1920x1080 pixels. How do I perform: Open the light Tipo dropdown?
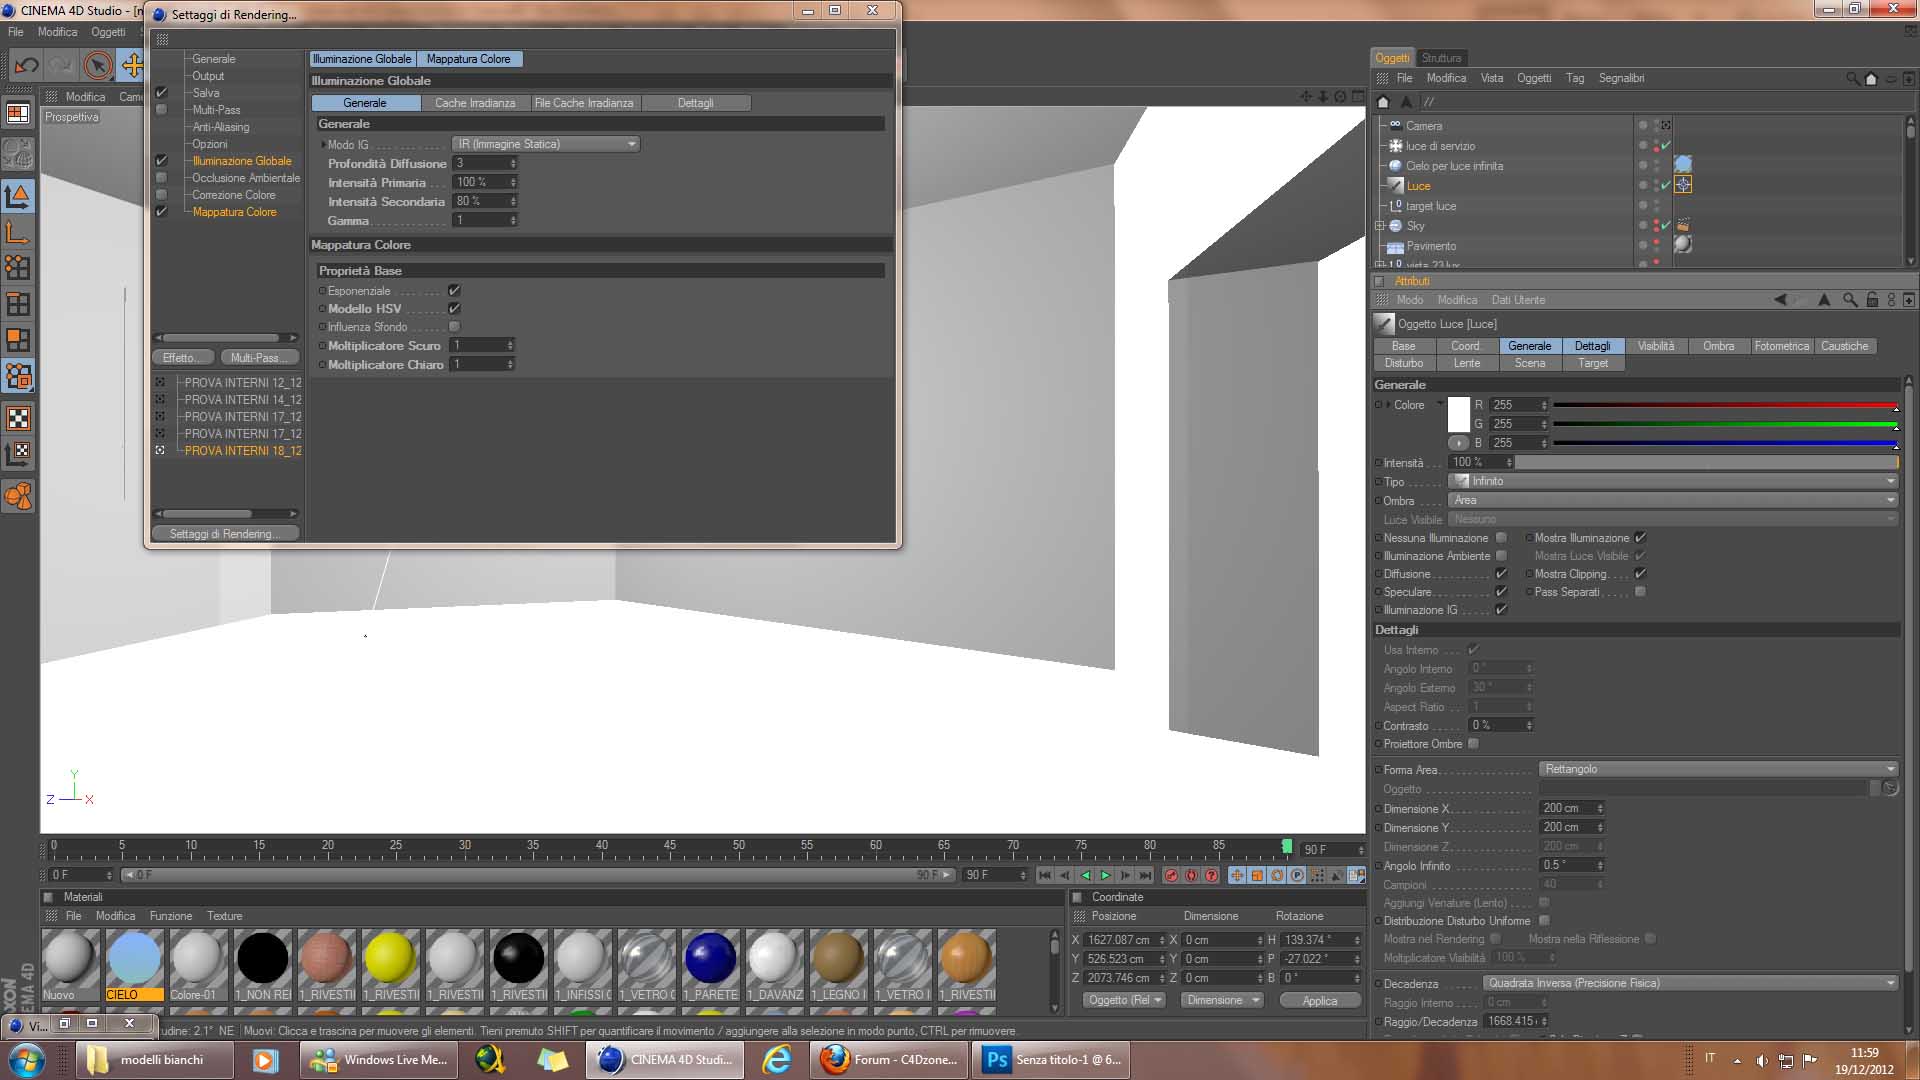(x=1672, y=481)
